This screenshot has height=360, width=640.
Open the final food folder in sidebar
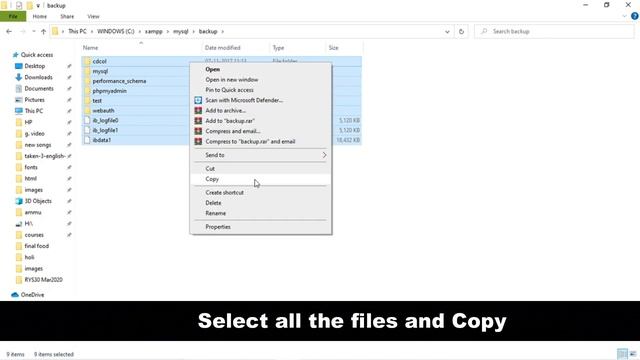[37, 246]
